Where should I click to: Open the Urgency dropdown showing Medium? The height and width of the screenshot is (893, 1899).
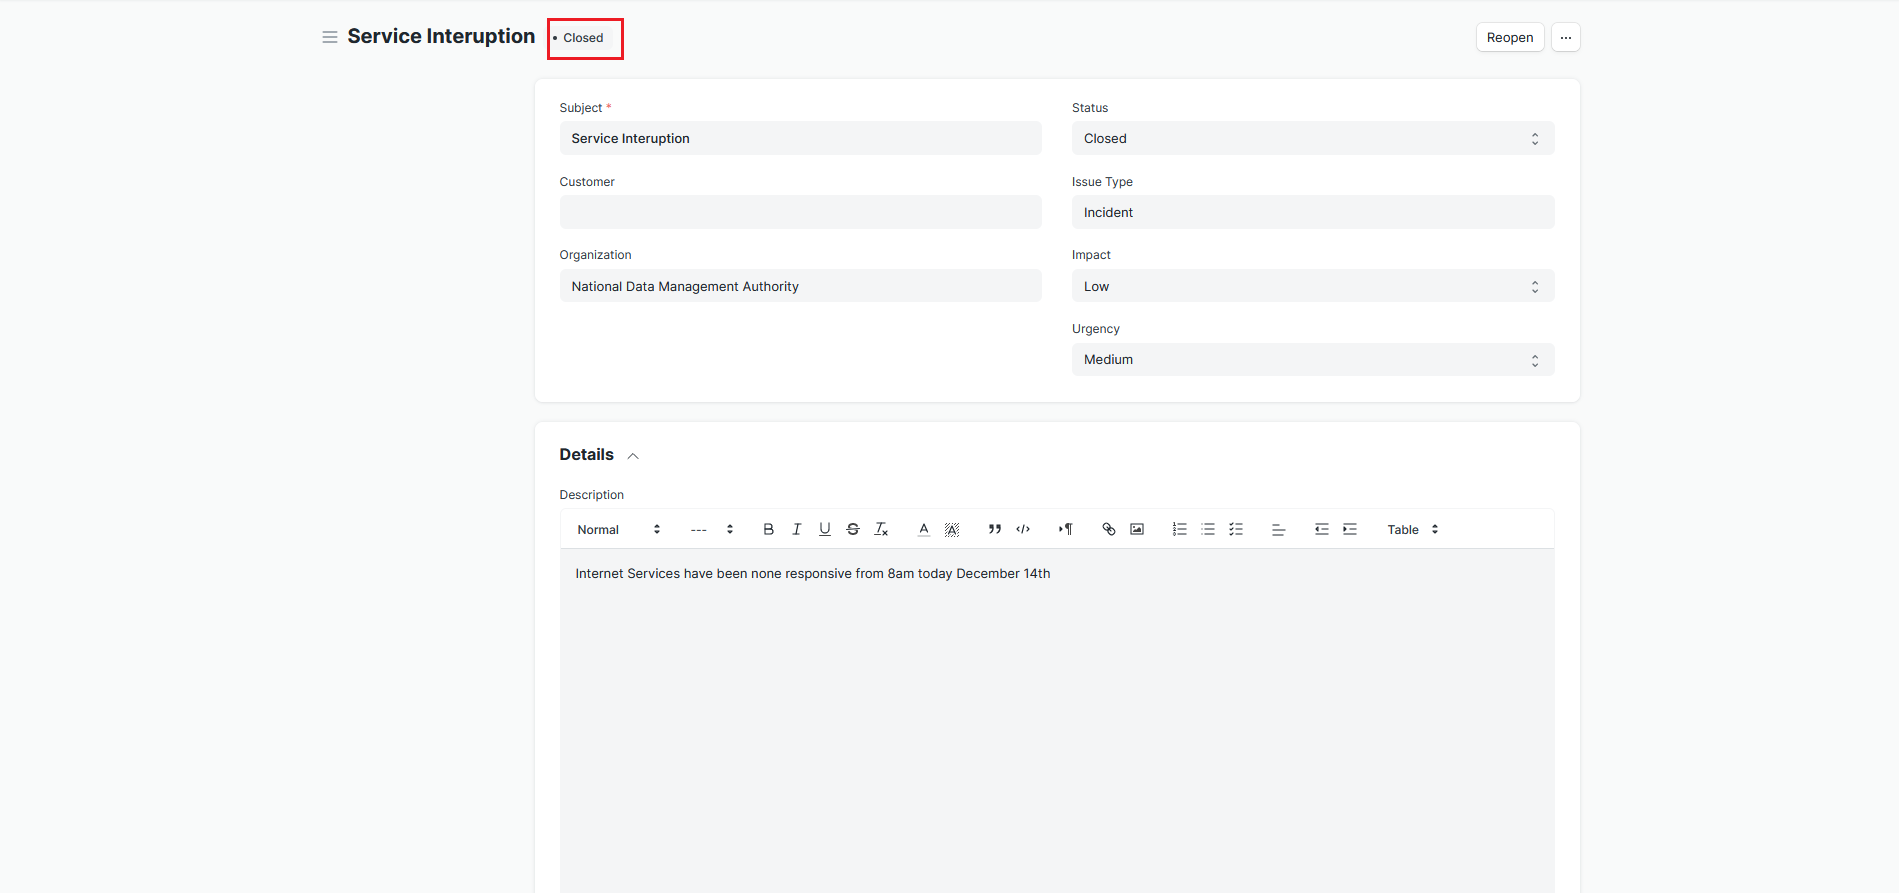[1312, 359]
